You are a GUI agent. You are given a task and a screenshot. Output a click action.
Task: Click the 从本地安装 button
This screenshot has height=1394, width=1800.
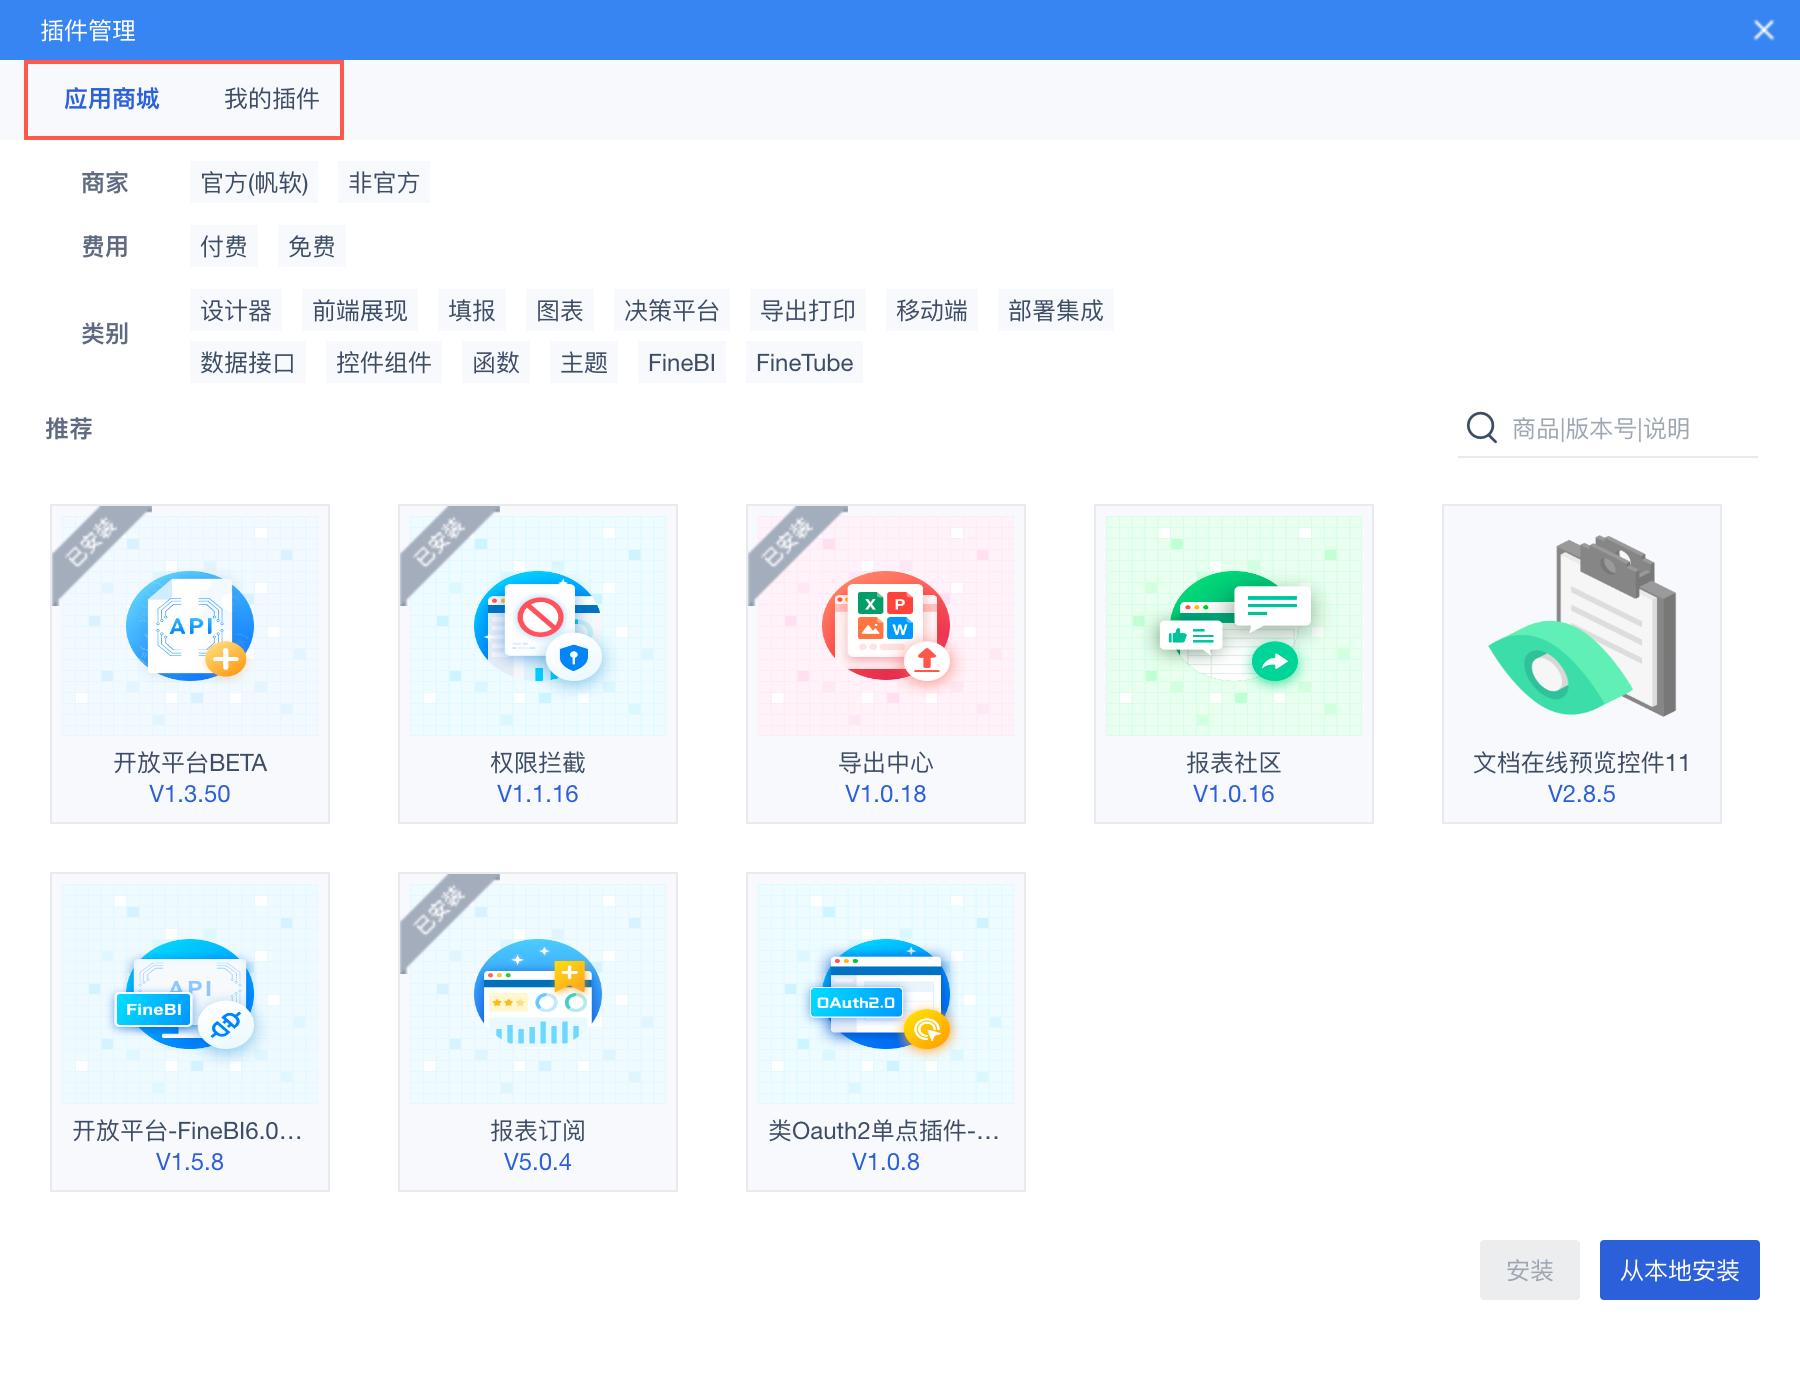click(x=1680, y=1270)
